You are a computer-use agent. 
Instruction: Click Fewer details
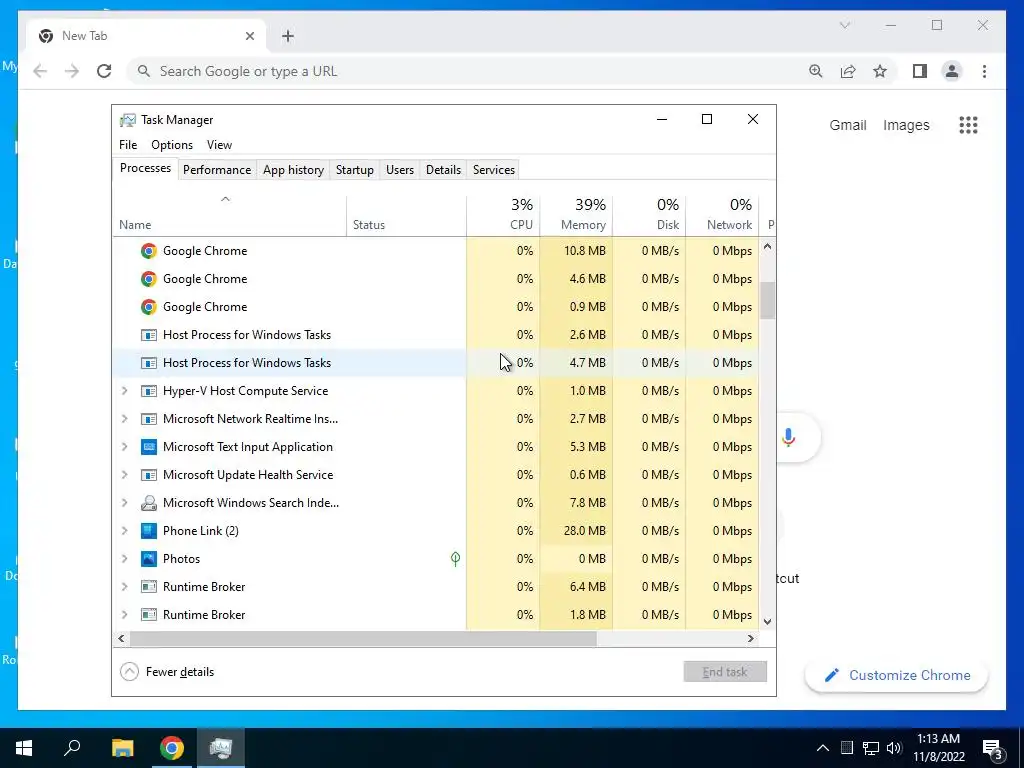pos(167,672)
